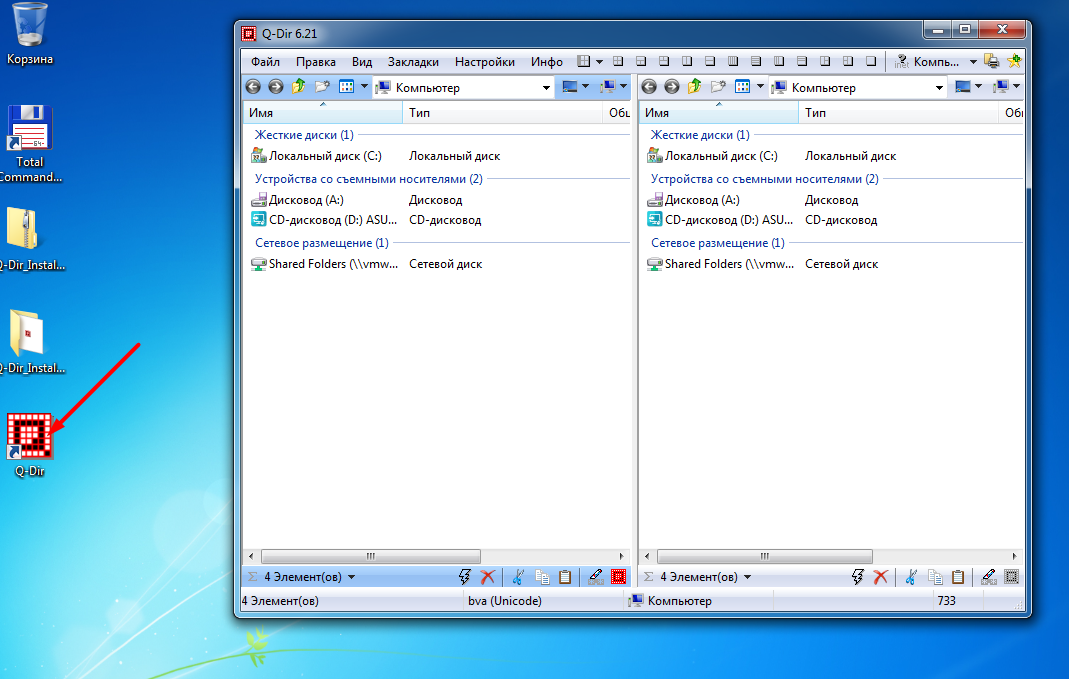Expand left pane view mode arrow
This screenshot has height=679, width=1069.
point(364,87)
